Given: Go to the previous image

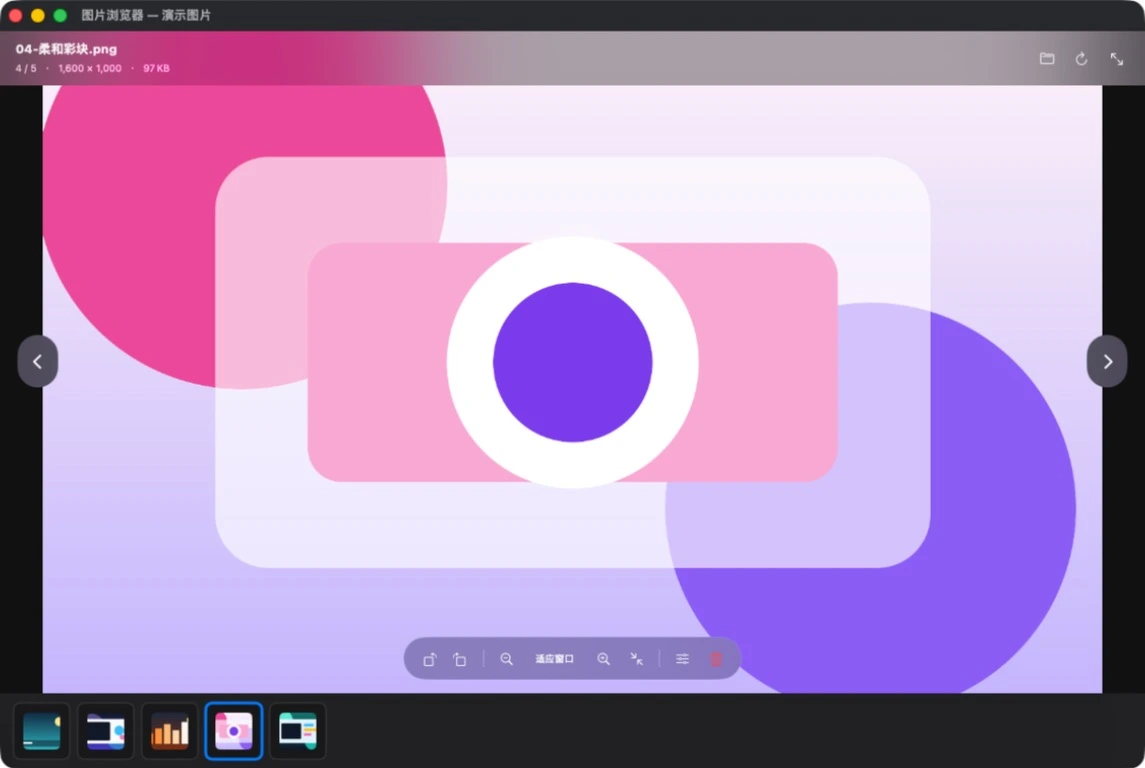Looking at the screenshot, I should pos(38,361).
